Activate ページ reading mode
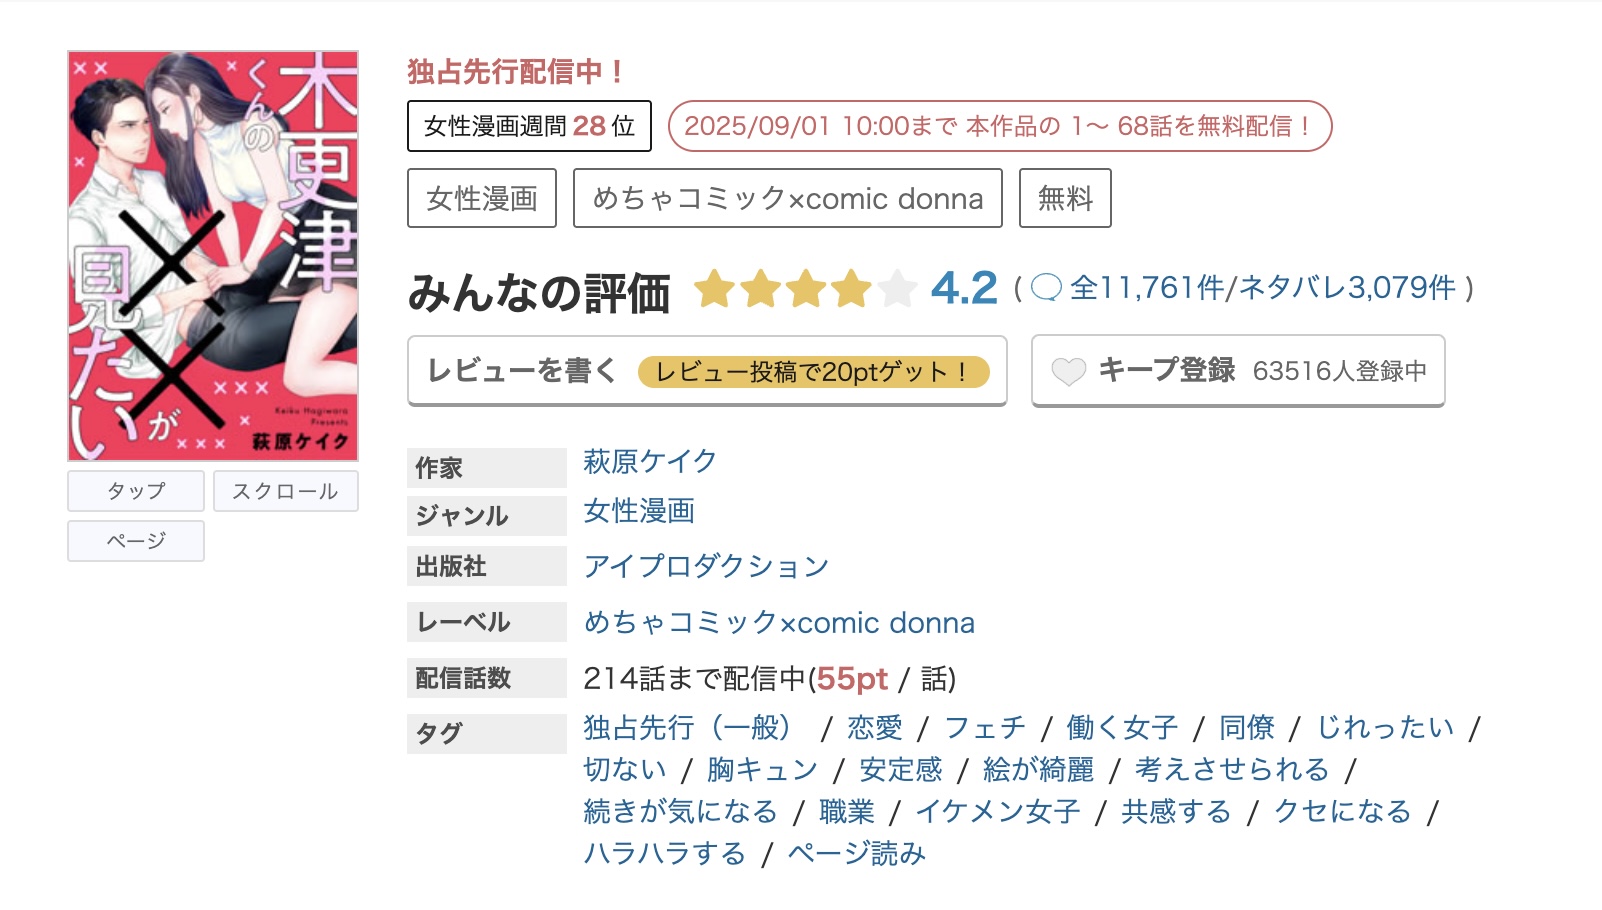Image resolution: width=1602 pixels, height=910 pixels. [x=135, y=540]
